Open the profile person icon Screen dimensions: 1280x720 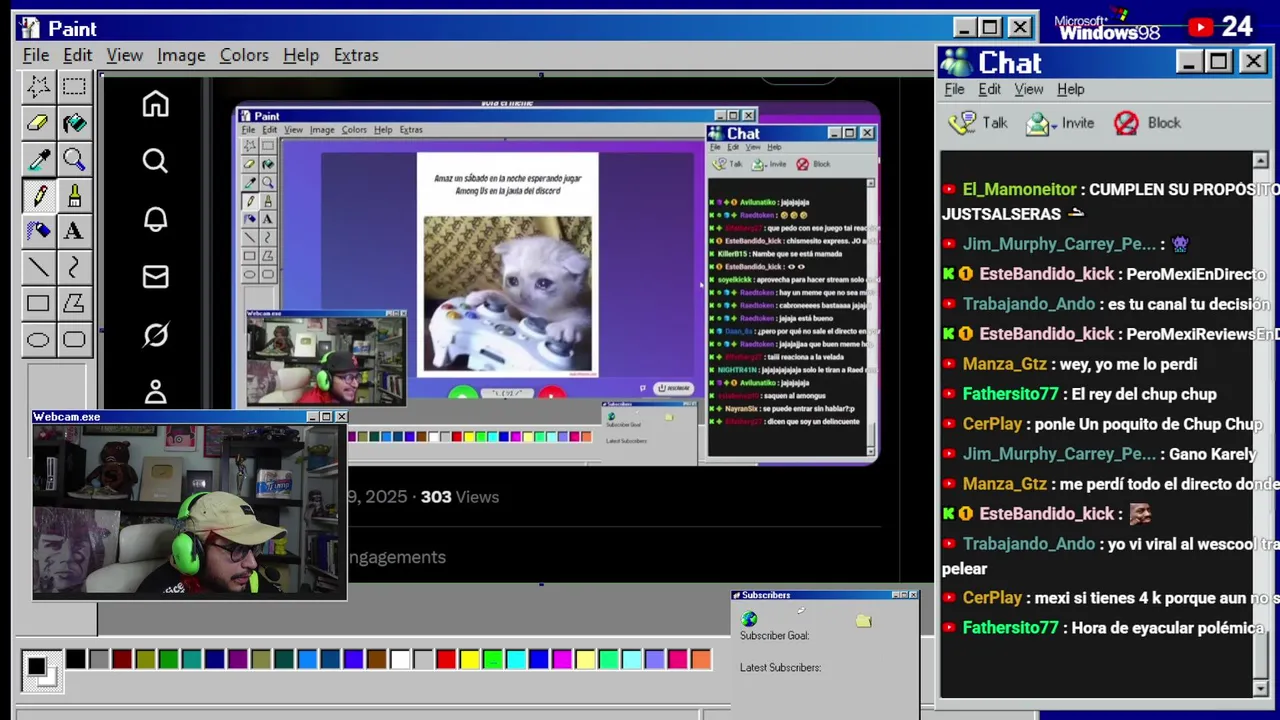point(155,391)
